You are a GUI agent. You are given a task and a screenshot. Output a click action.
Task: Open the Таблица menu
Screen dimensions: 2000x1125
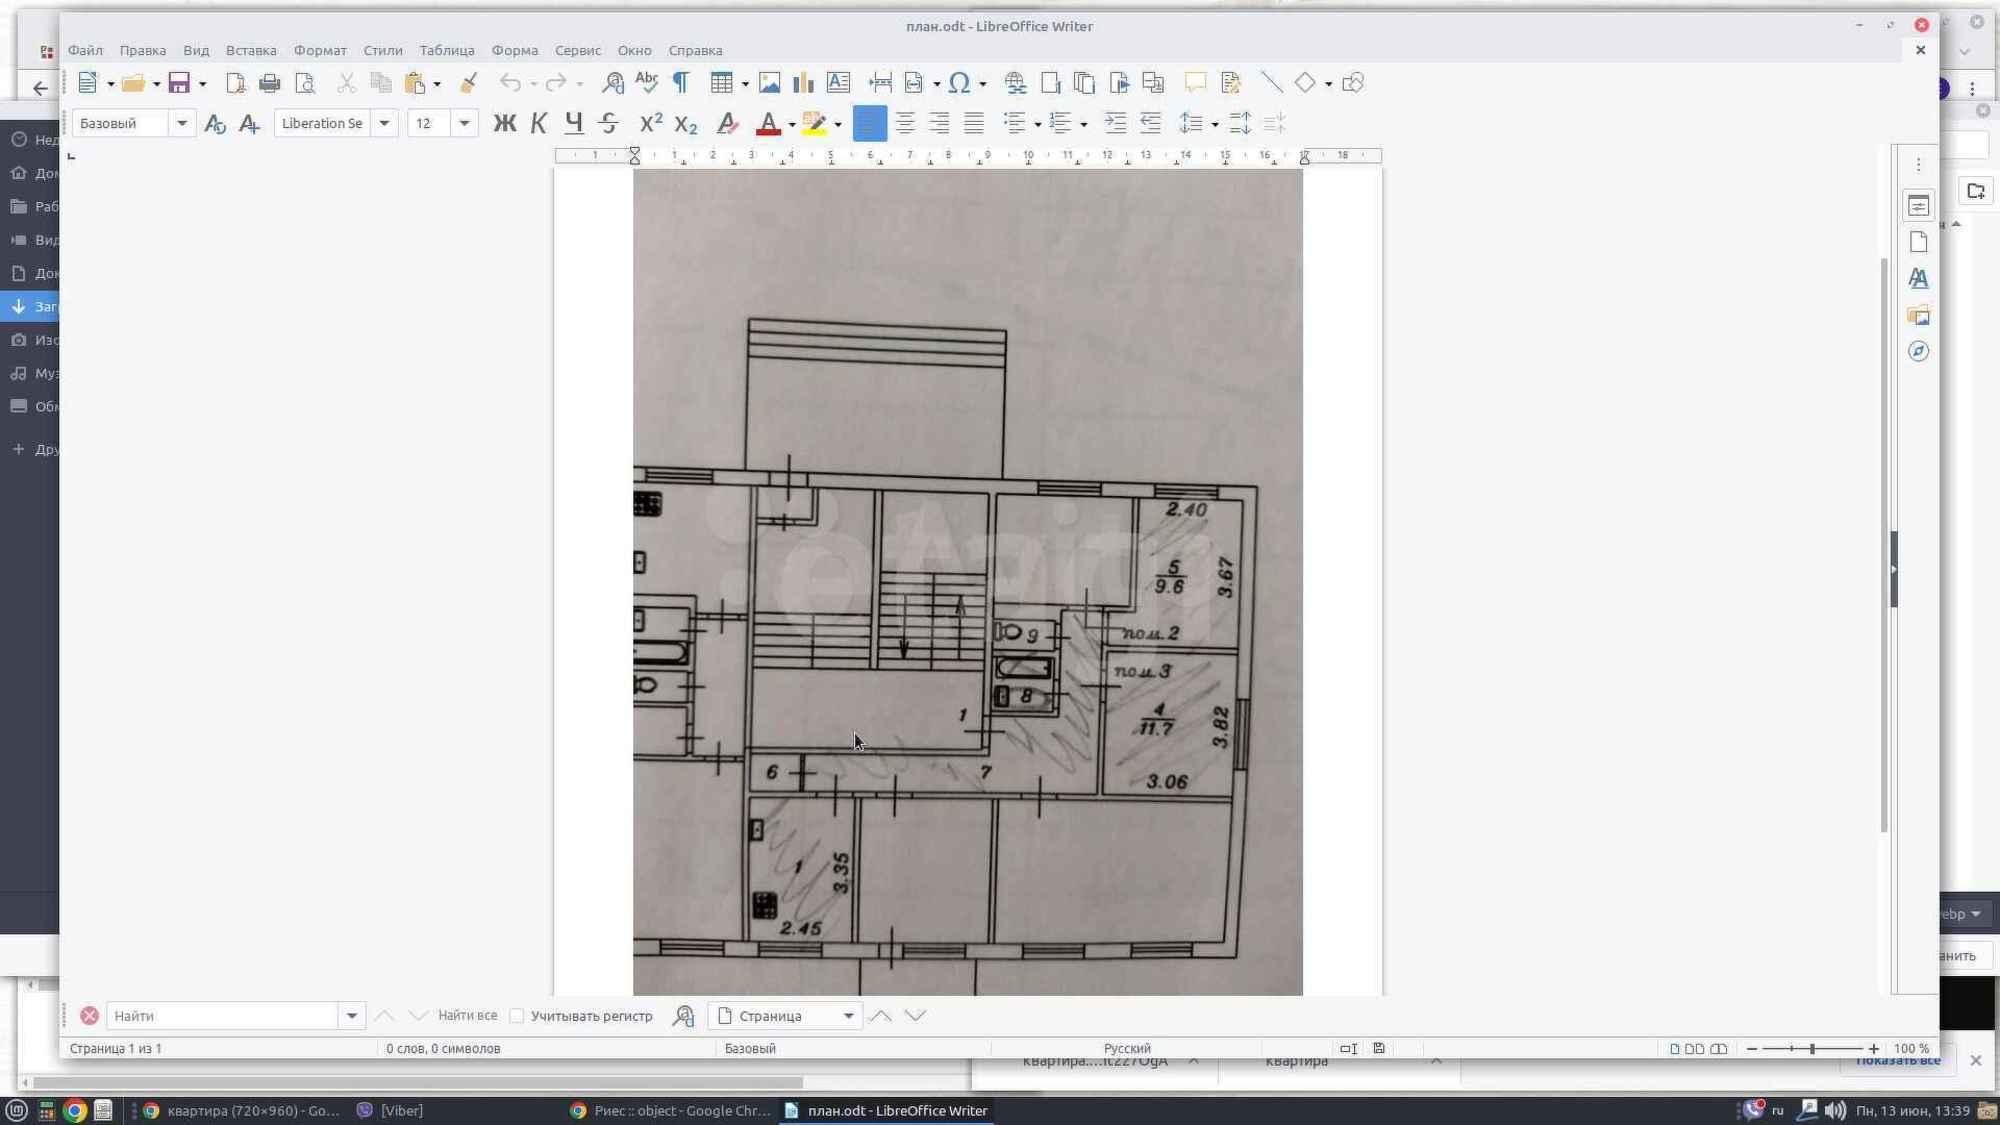coord(447,50)
